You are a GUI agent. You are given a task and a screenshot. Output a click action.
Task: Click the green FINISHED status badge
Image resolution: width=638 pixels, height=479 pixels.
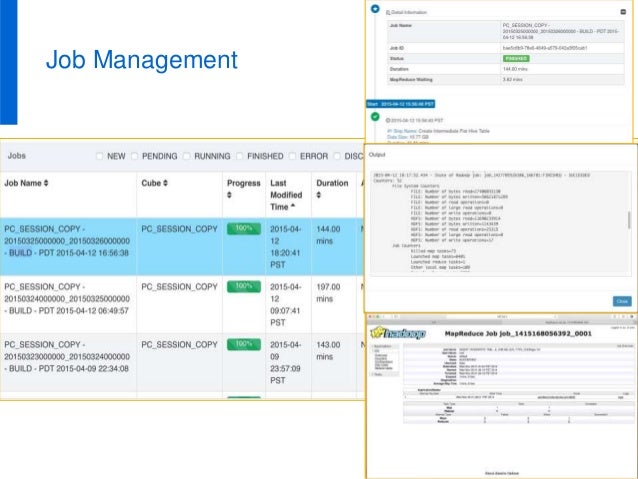tap(516, 59)
